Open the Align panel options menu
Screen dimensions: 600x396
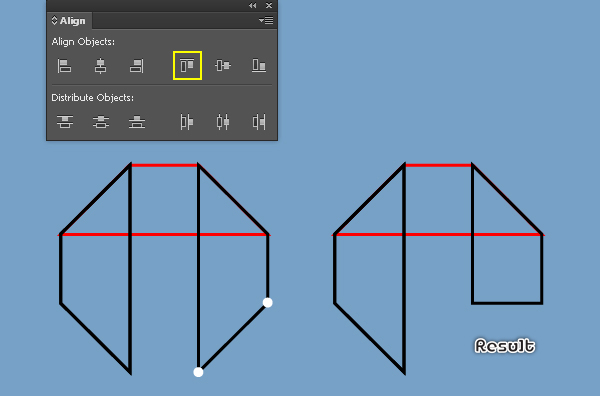pyautogui.click(x=266, y=20)
